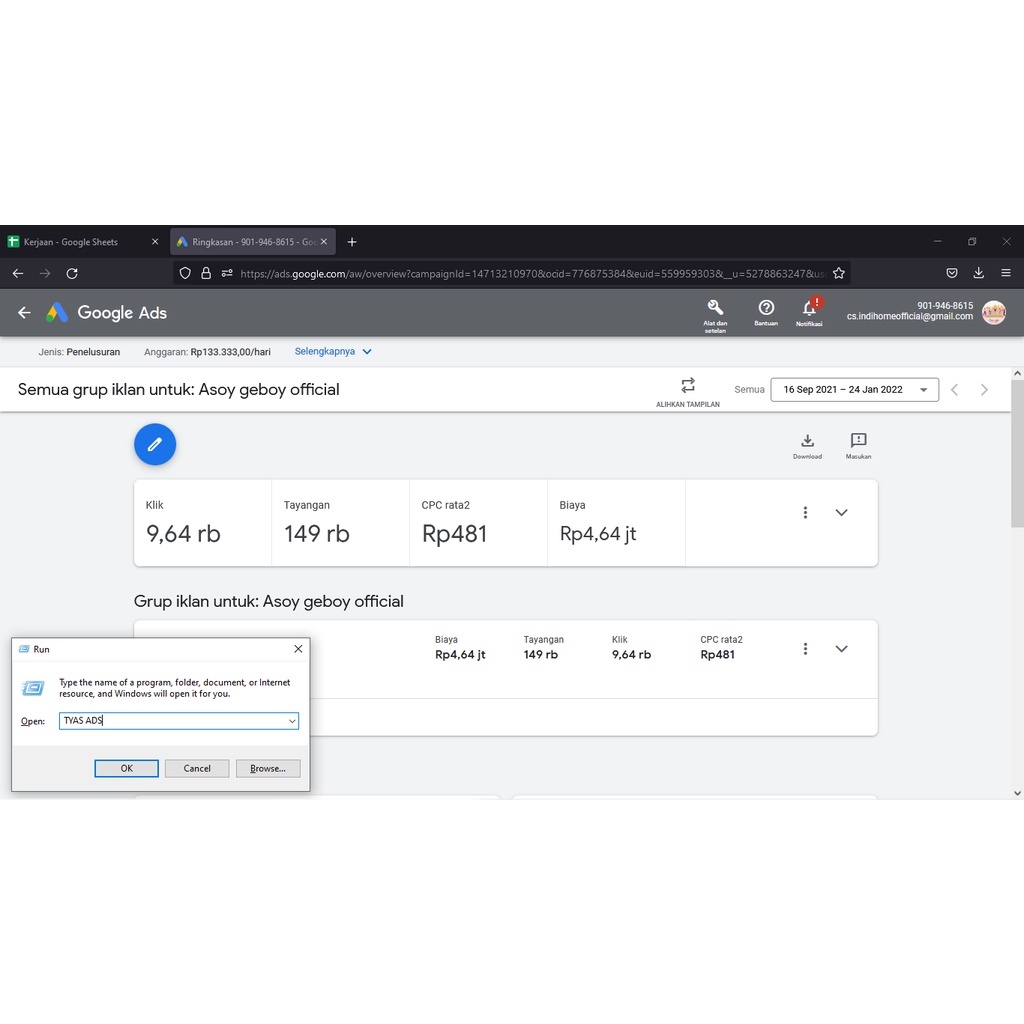
Task: Cancel the Run dialog
Action: coord(197,769)
